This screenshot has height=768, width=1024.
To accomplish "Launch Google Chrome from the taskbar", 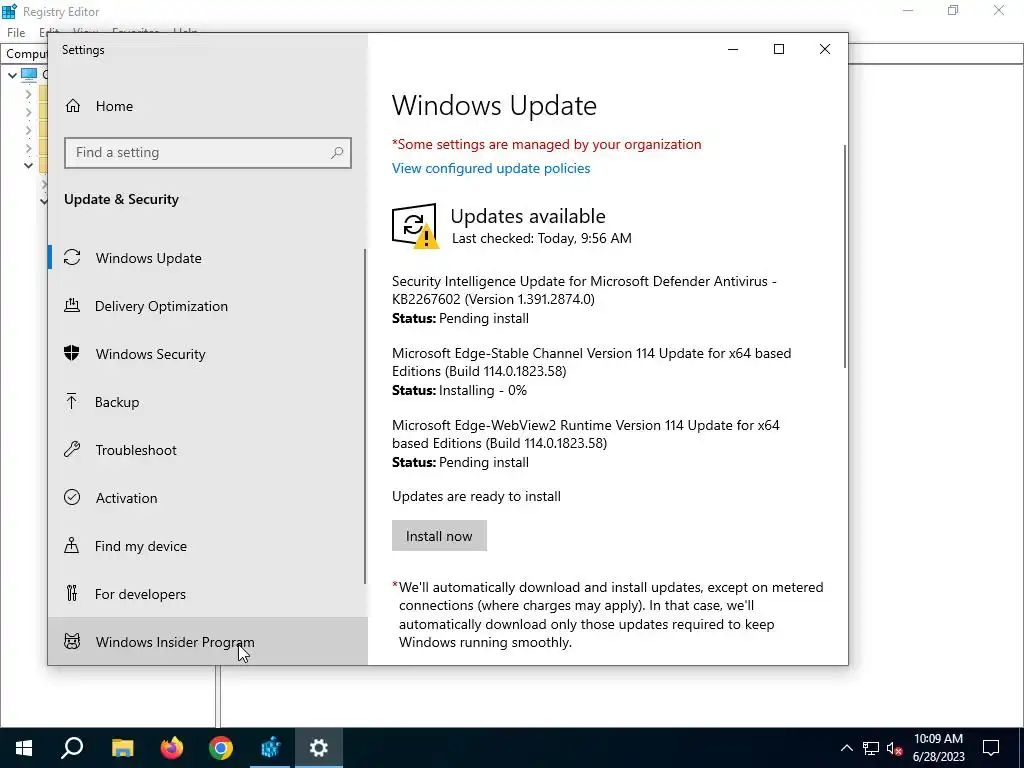I will tap(221, 748).
